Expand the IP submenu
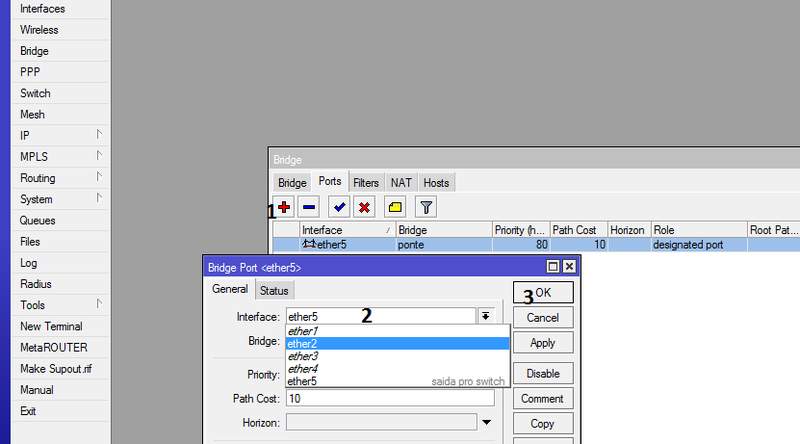Viewport: 800px width, 444px height. tap(99, 135)
